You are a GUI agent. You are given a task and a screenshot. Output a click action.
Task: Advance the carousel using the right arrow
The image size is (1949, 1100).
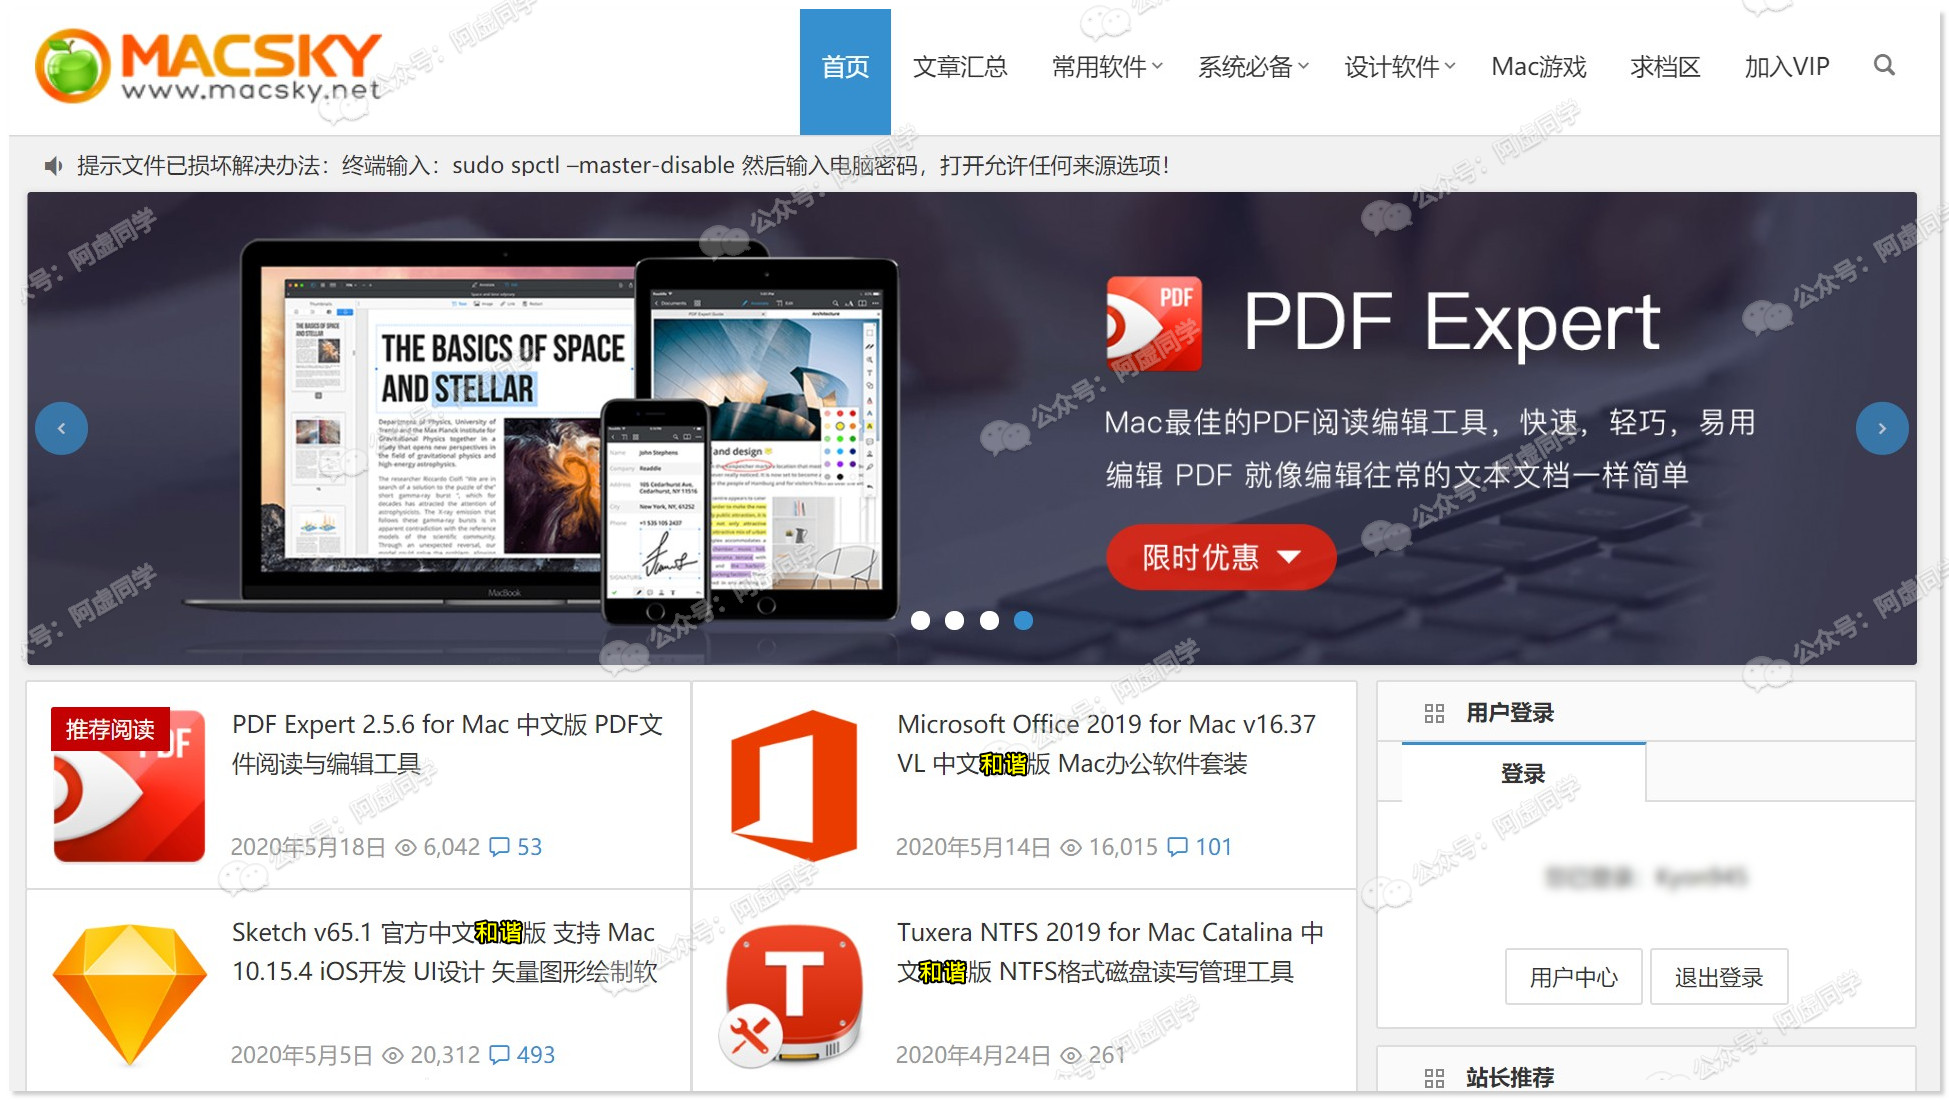point(1881,428)
